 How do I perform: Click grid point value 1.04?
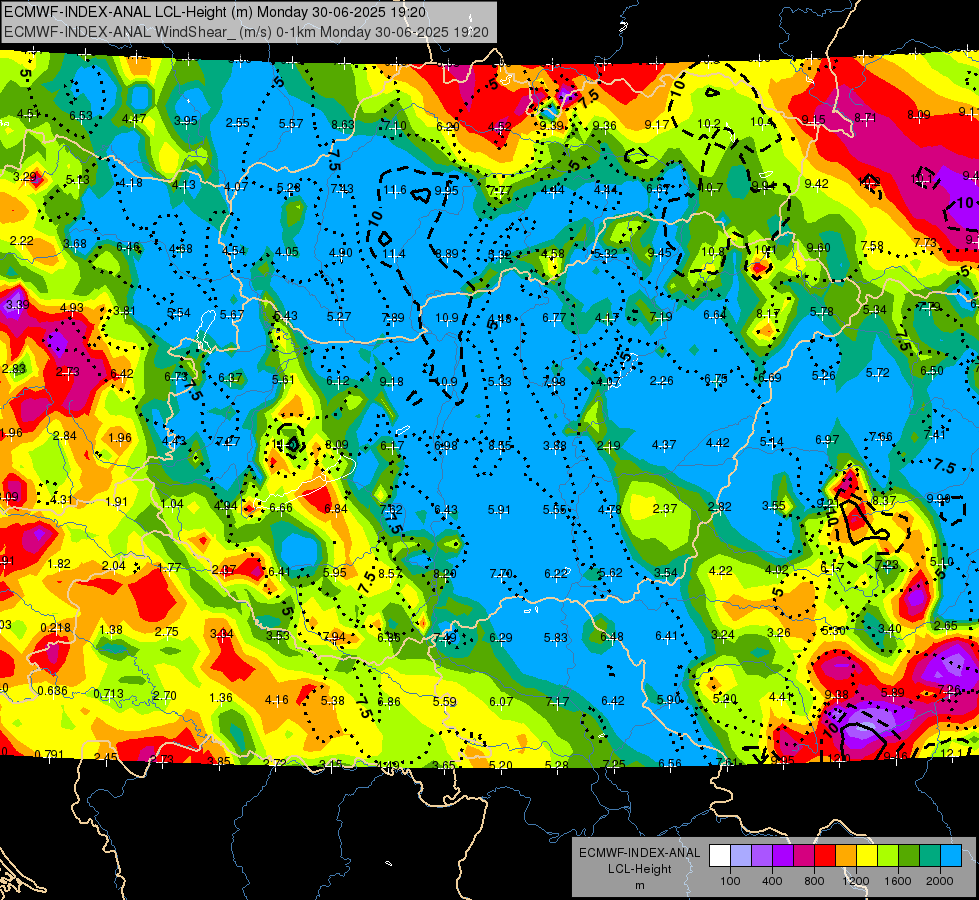172,504
